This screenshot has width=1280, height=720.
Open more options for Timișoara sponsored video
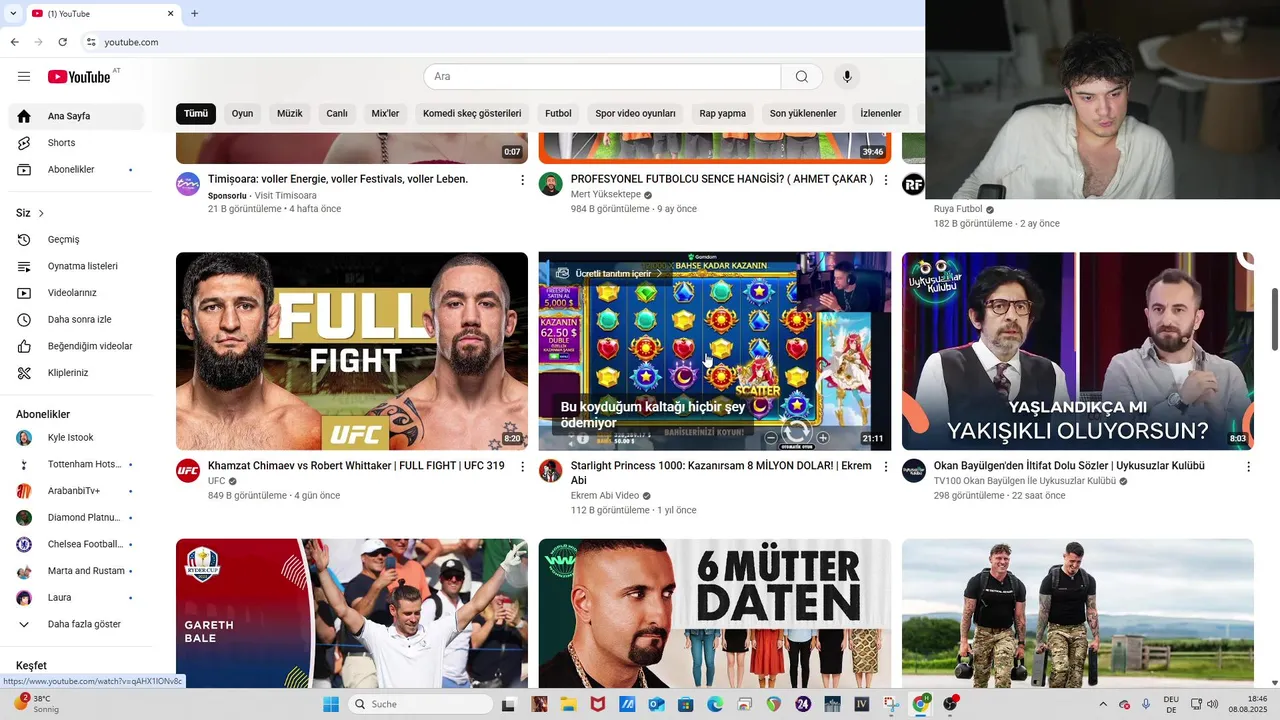(x=522, y=180)
